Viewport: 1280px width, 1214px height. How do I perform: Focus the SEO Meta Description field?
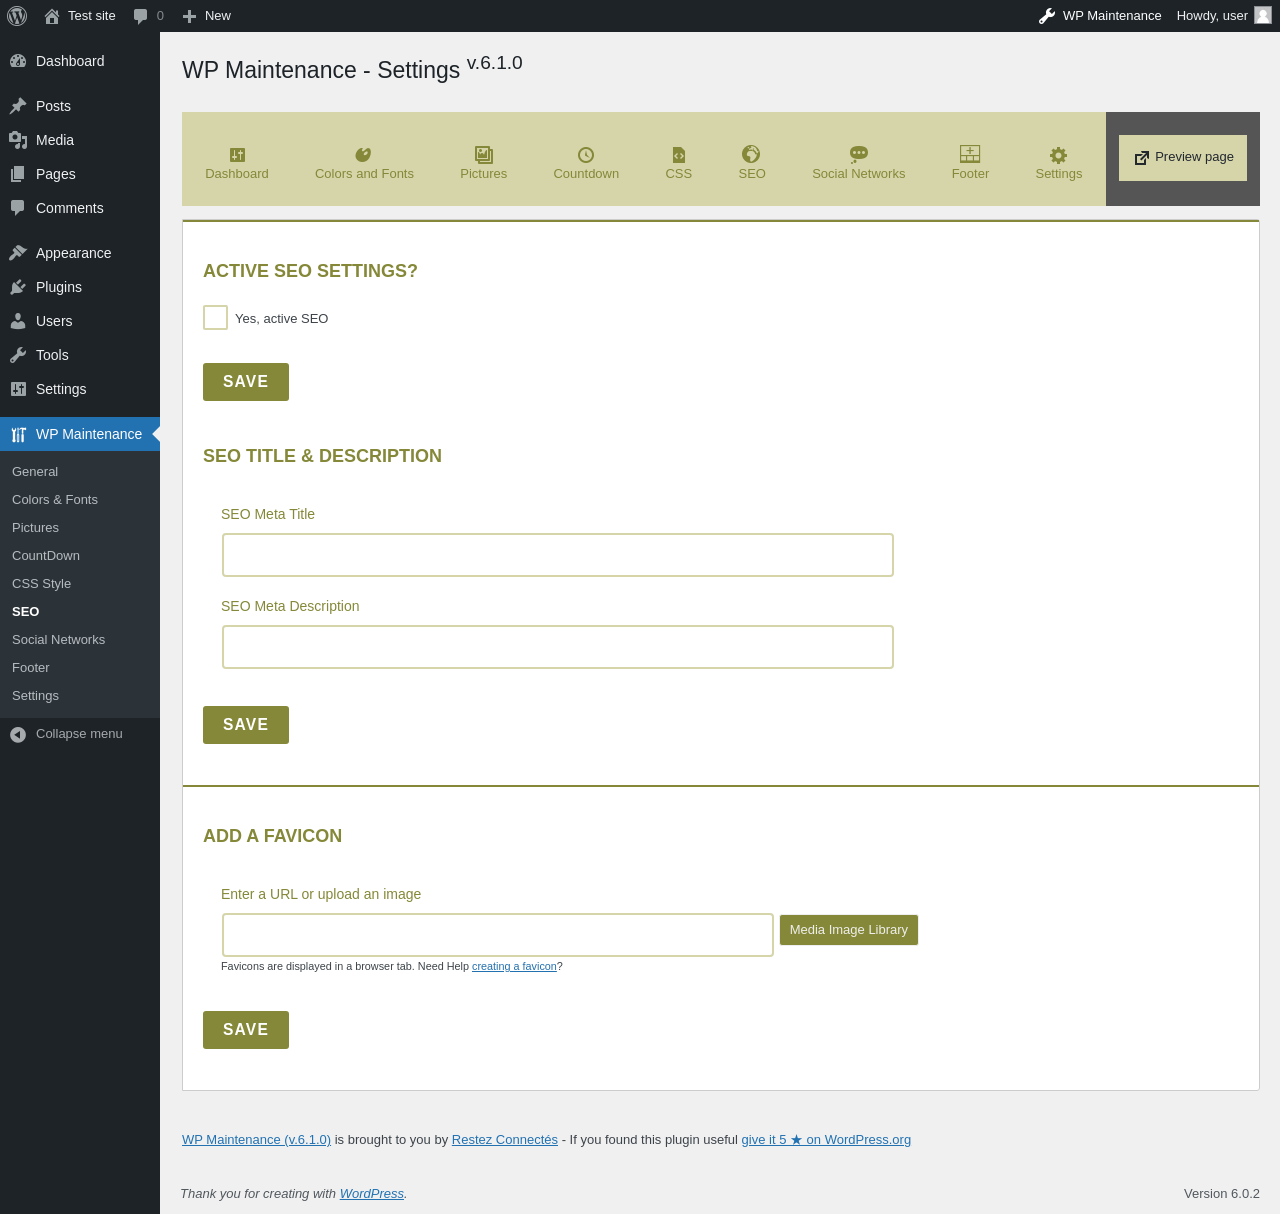pos(558,647)
